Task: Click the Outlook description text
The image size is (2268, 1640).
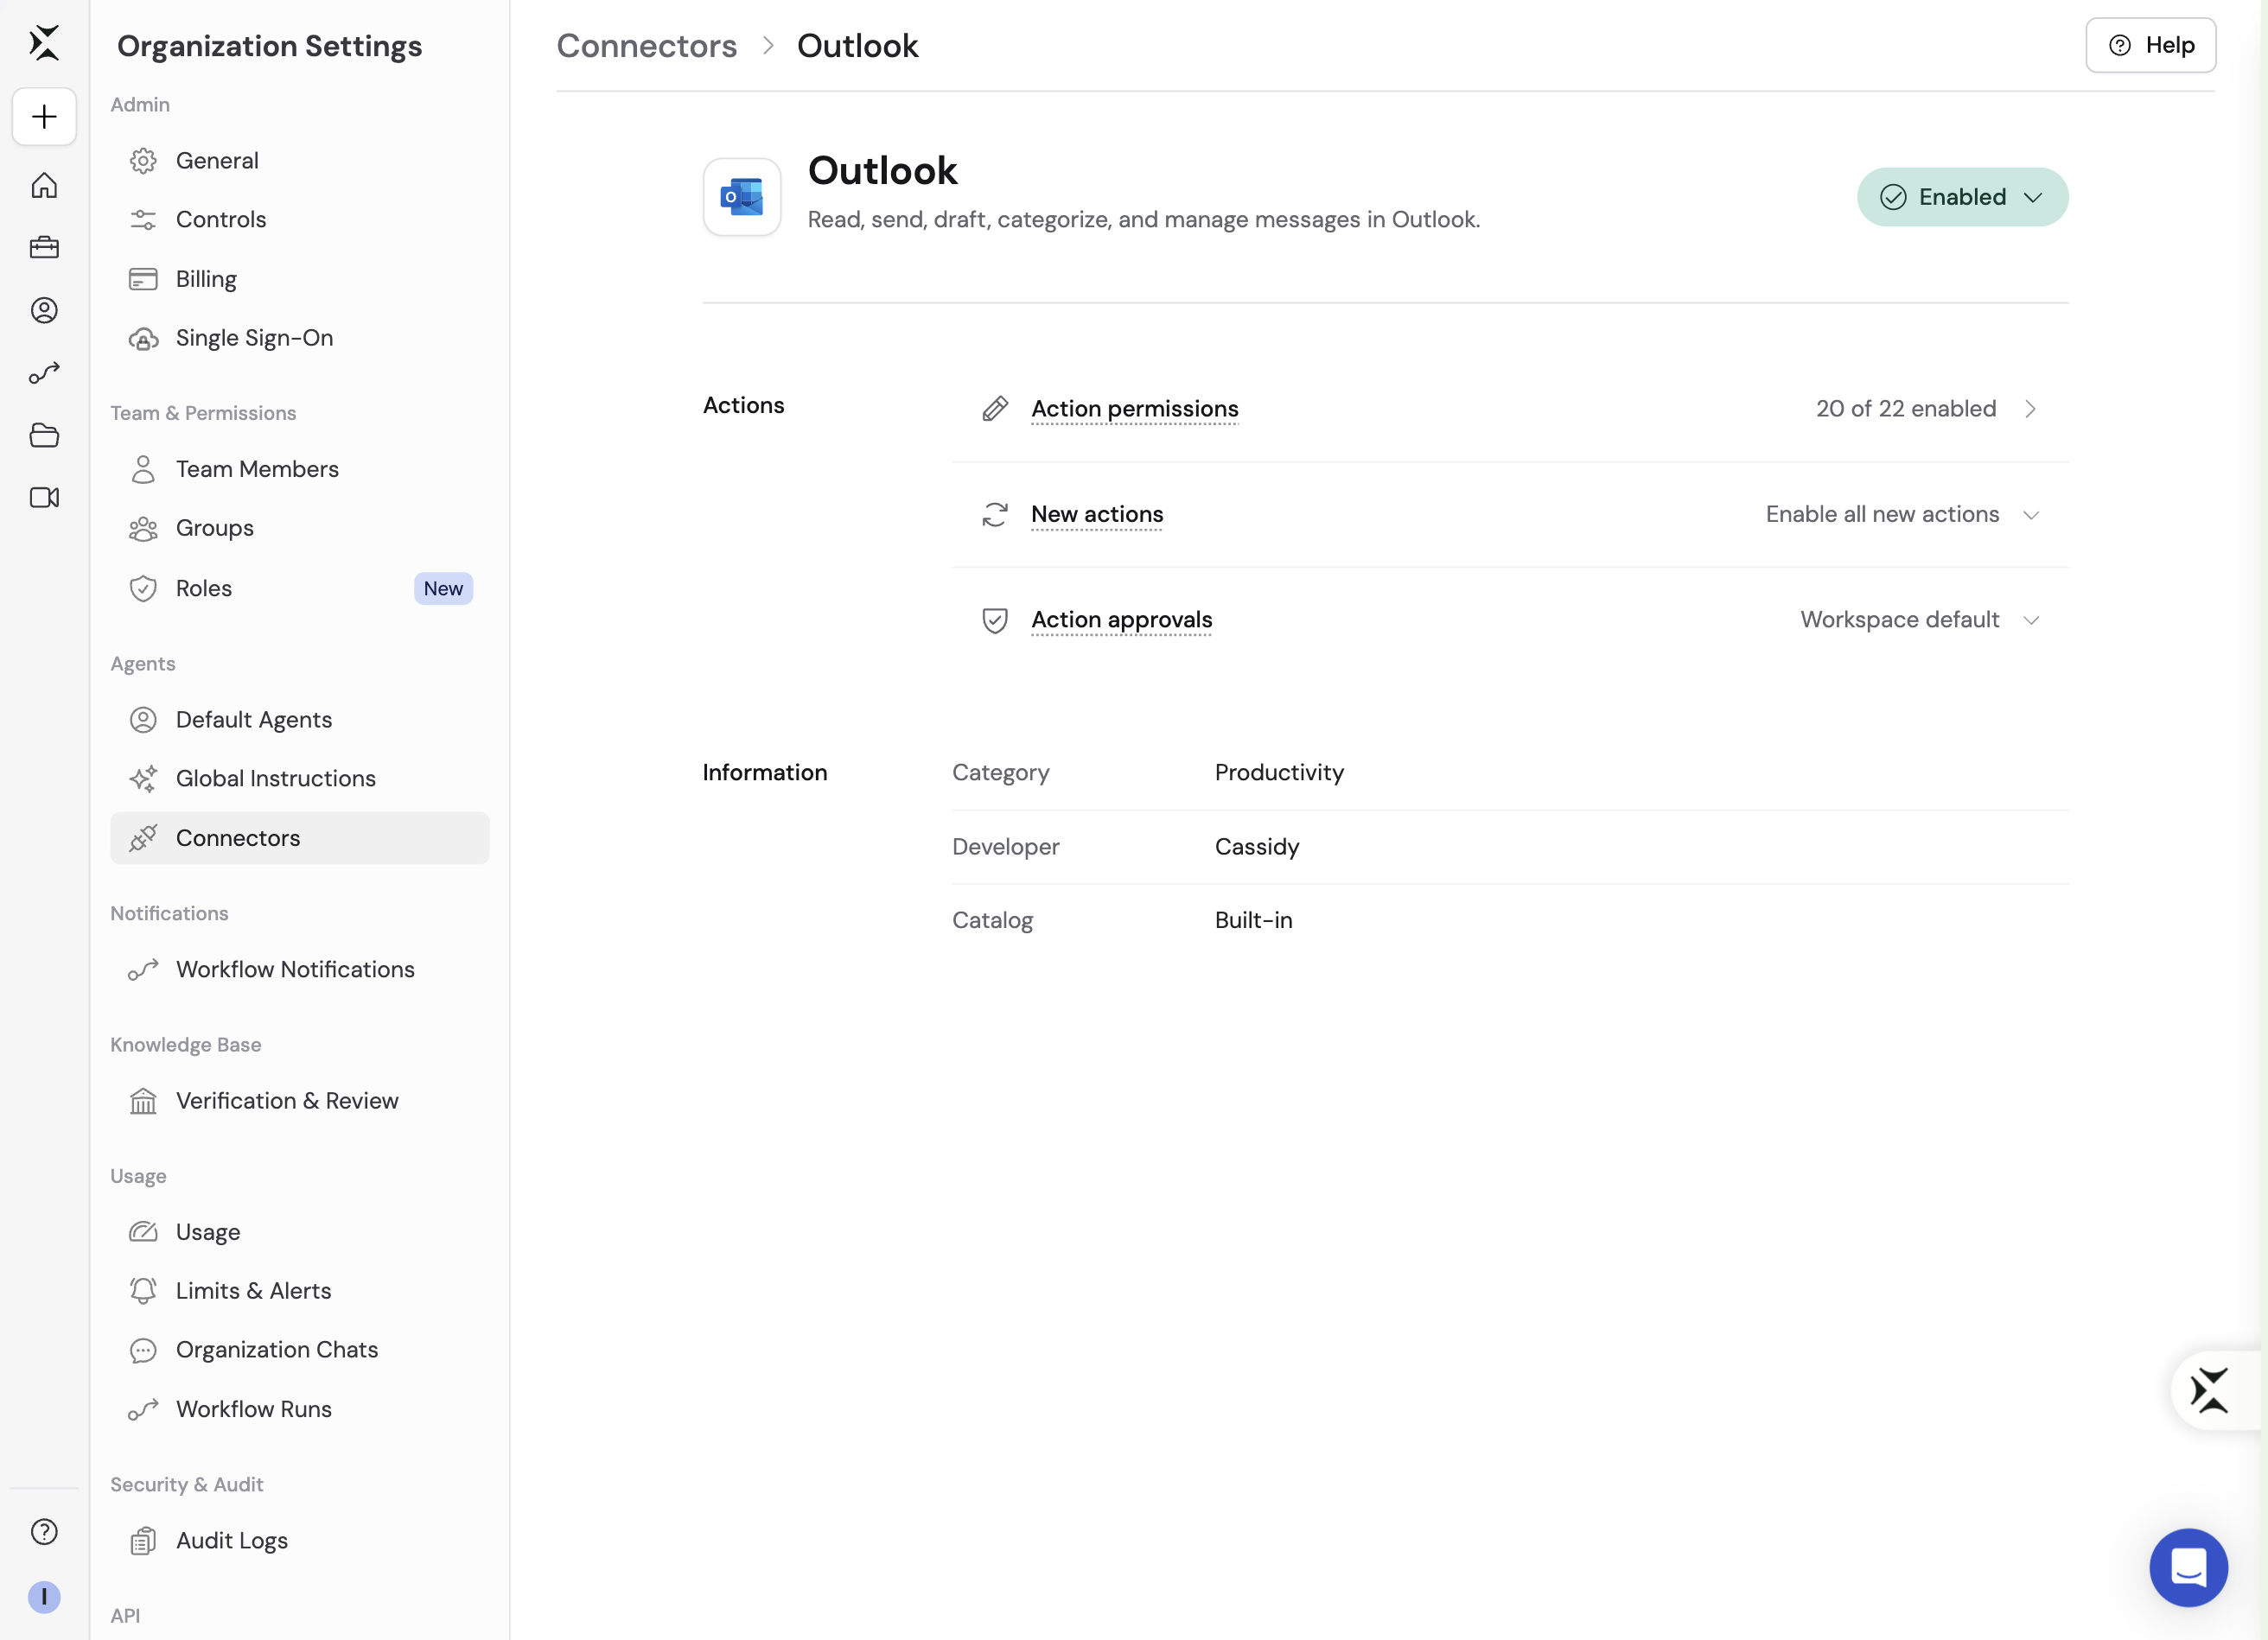Action: (1143, 219)
